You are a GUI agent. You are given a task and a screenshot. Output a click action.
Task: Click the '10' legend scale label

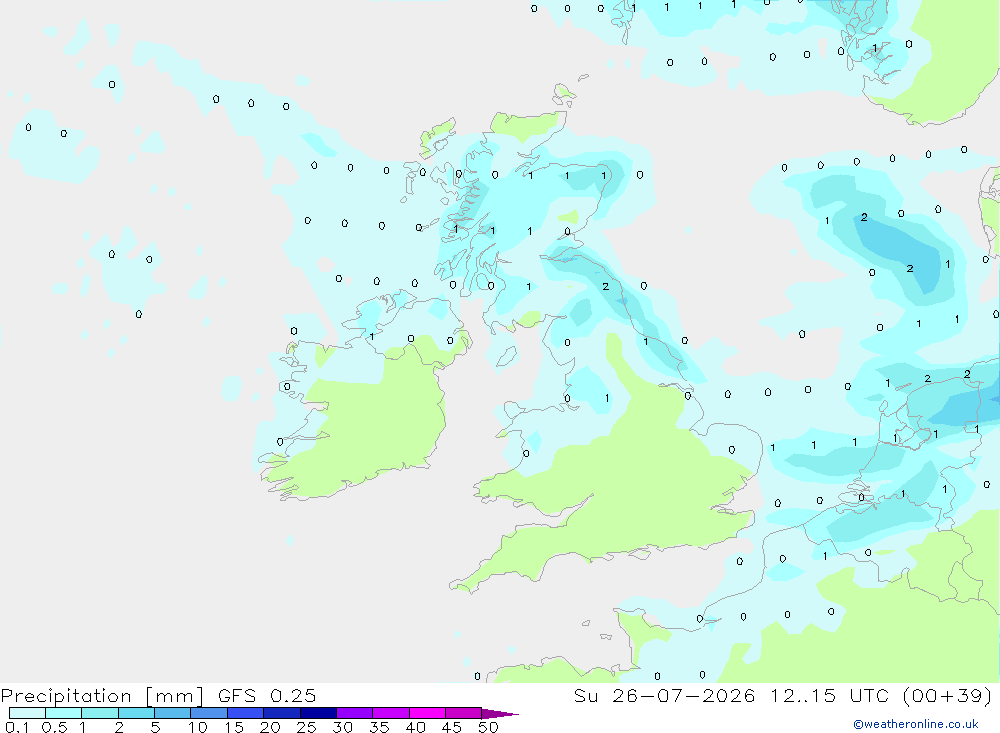(x=198, y=727)
